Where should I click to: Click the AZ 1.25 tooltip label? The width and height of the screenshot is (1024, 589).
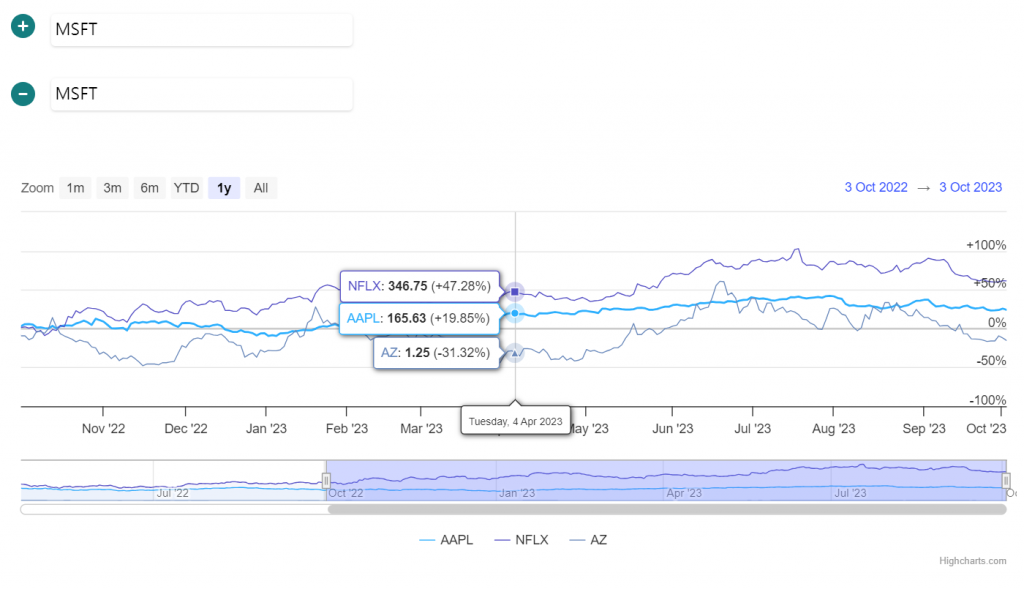tap(436, 353)
